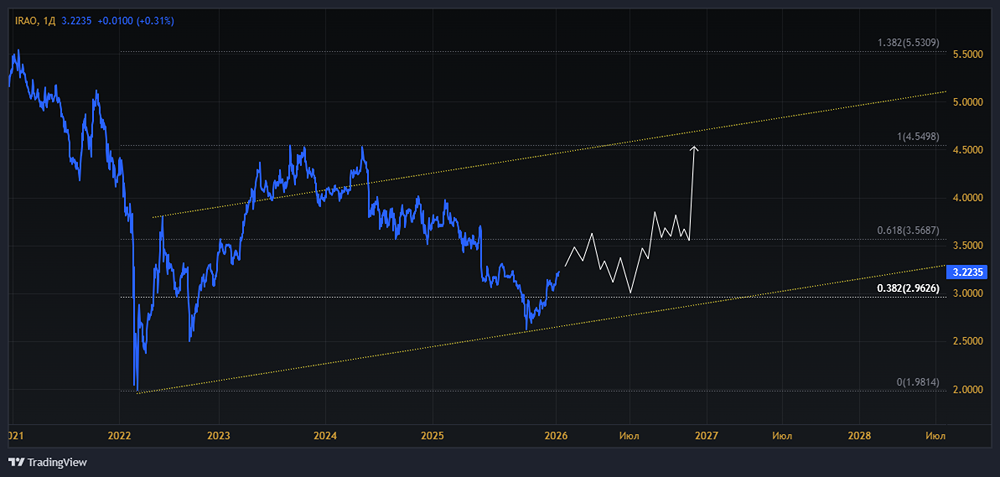Click the 0.618(3.5687) Fibonacci level label
The image size is (1000, 477).
point(909,231)
